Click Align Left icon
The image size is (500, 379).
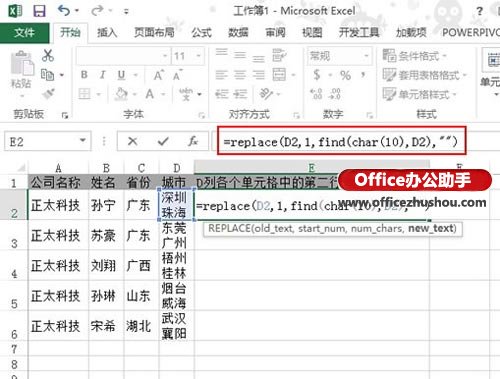pos(221,75)
